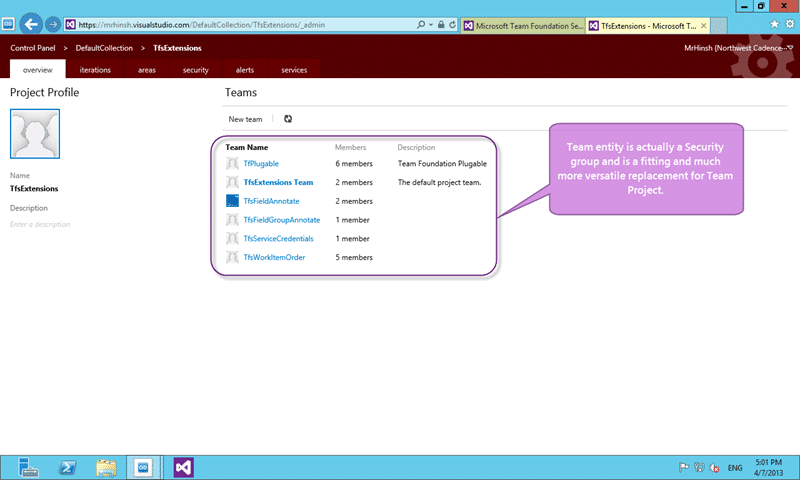Click the Description column header
The height and width of the screenshot is (480, 800).
(x=416, y=147)
